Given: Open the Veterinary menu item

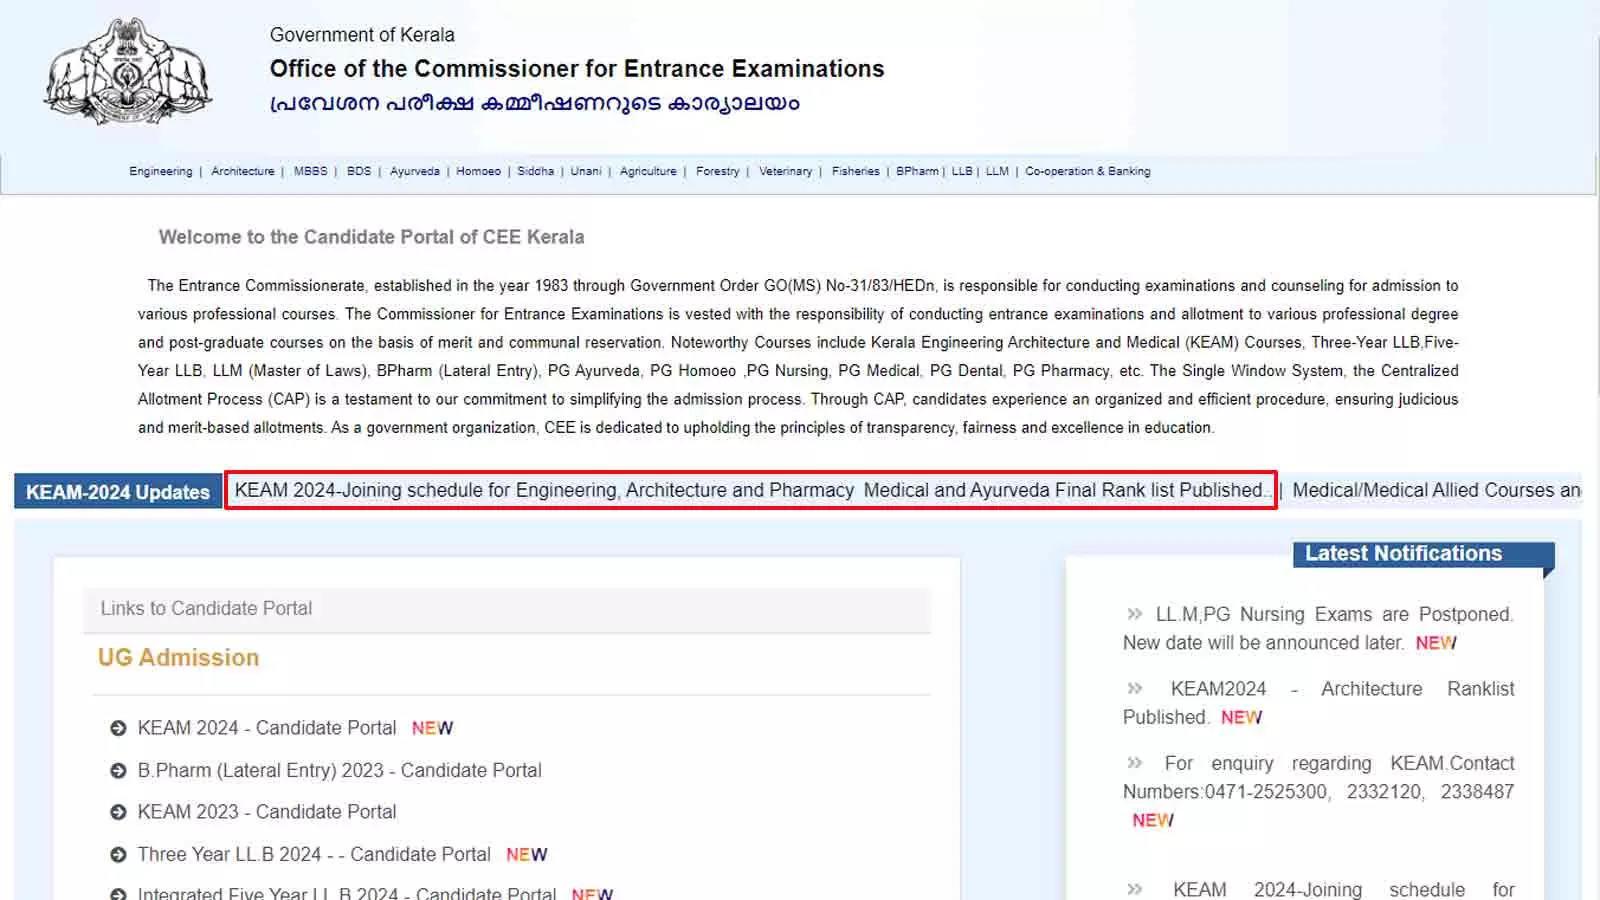Looking at the screenshot, I should pyautogui.click(x=785, y=172).
